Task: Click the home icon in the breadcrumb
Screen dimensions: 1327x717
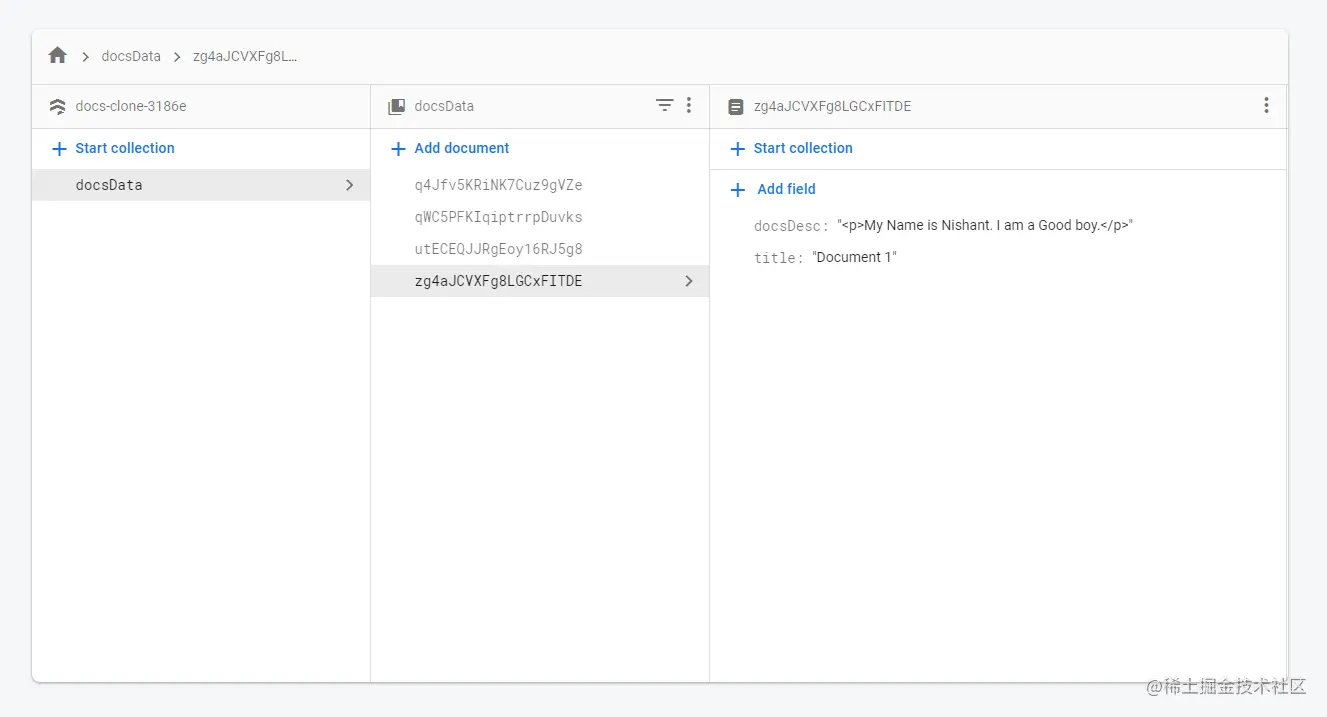Action: [57, 55]
